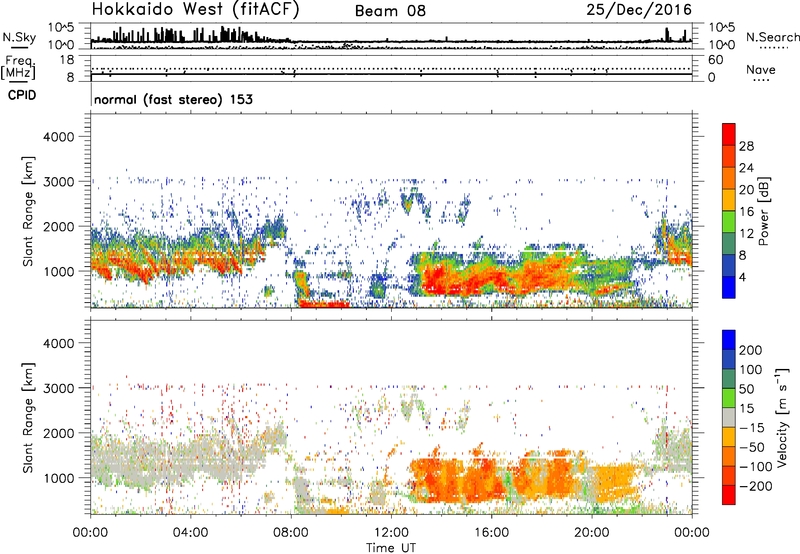
Task: Click the '200' tick on the velocity colorbar
Action: tap(751, 350)
